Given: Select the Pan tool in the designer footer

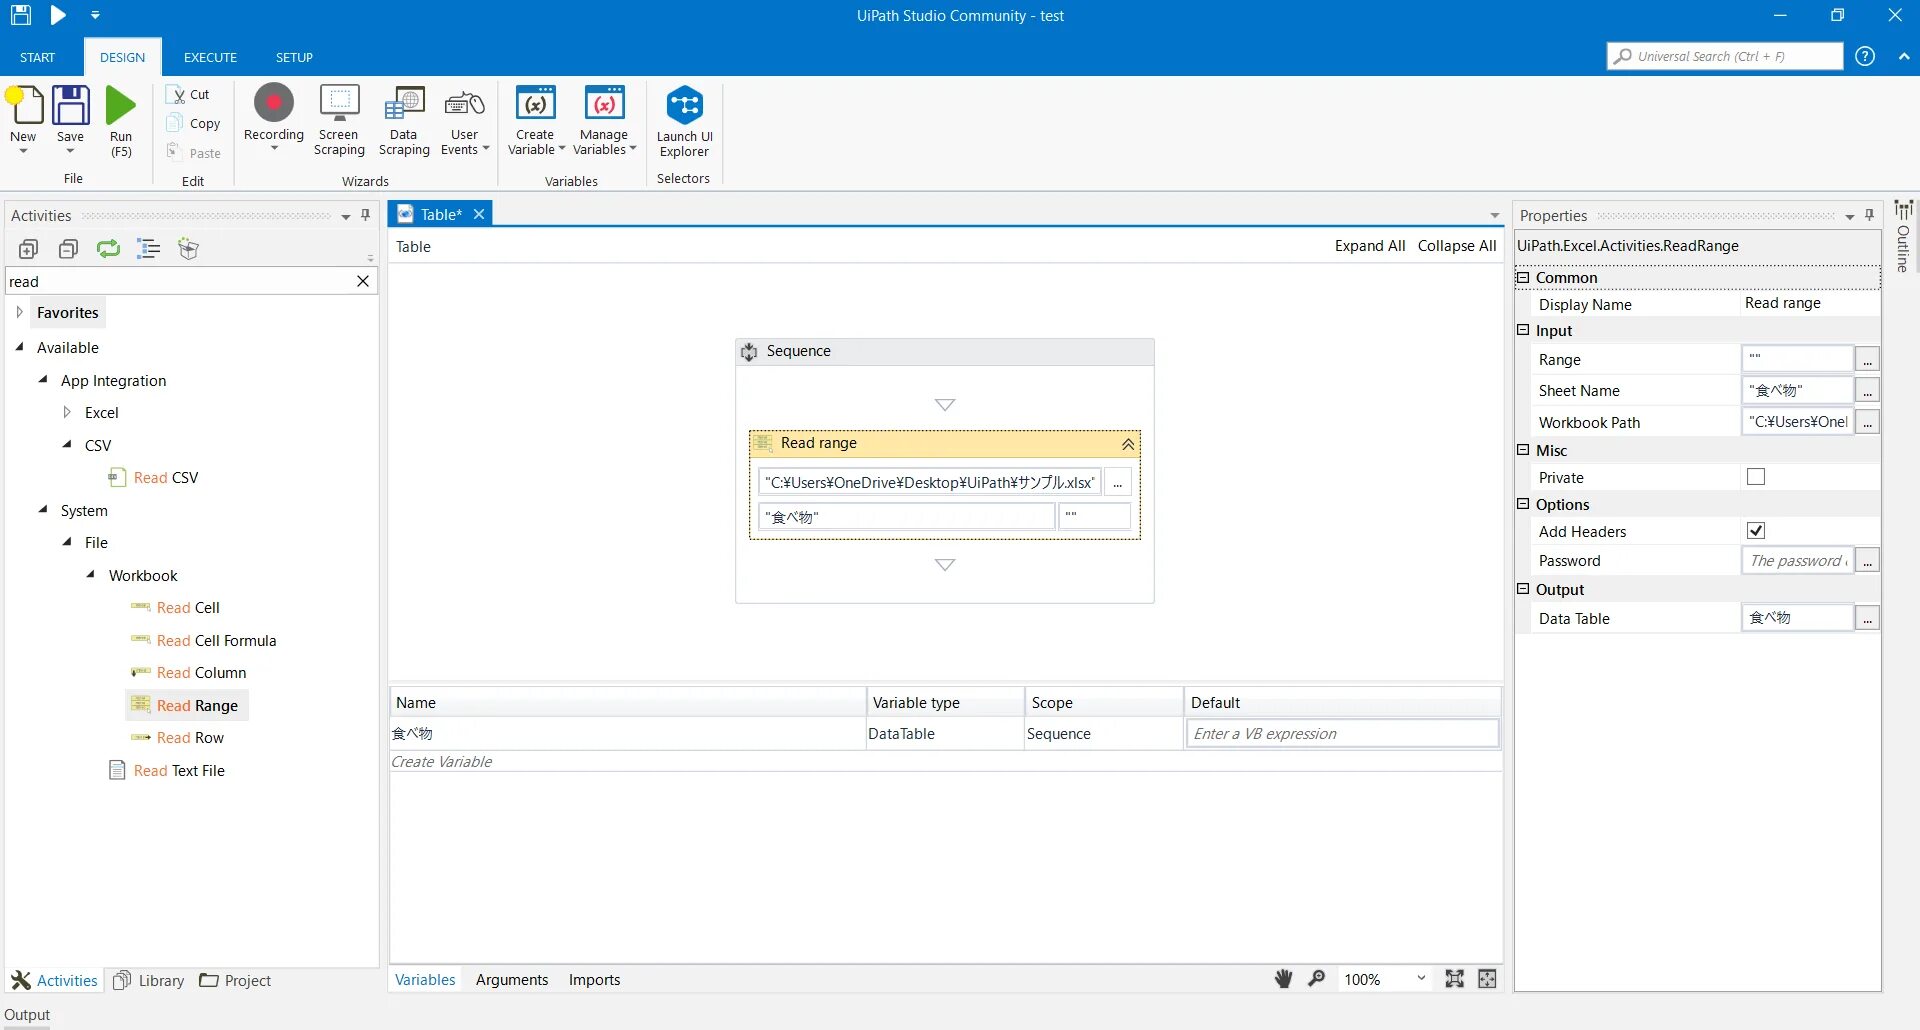Looking at the screenshot, I should point(1283,978).
